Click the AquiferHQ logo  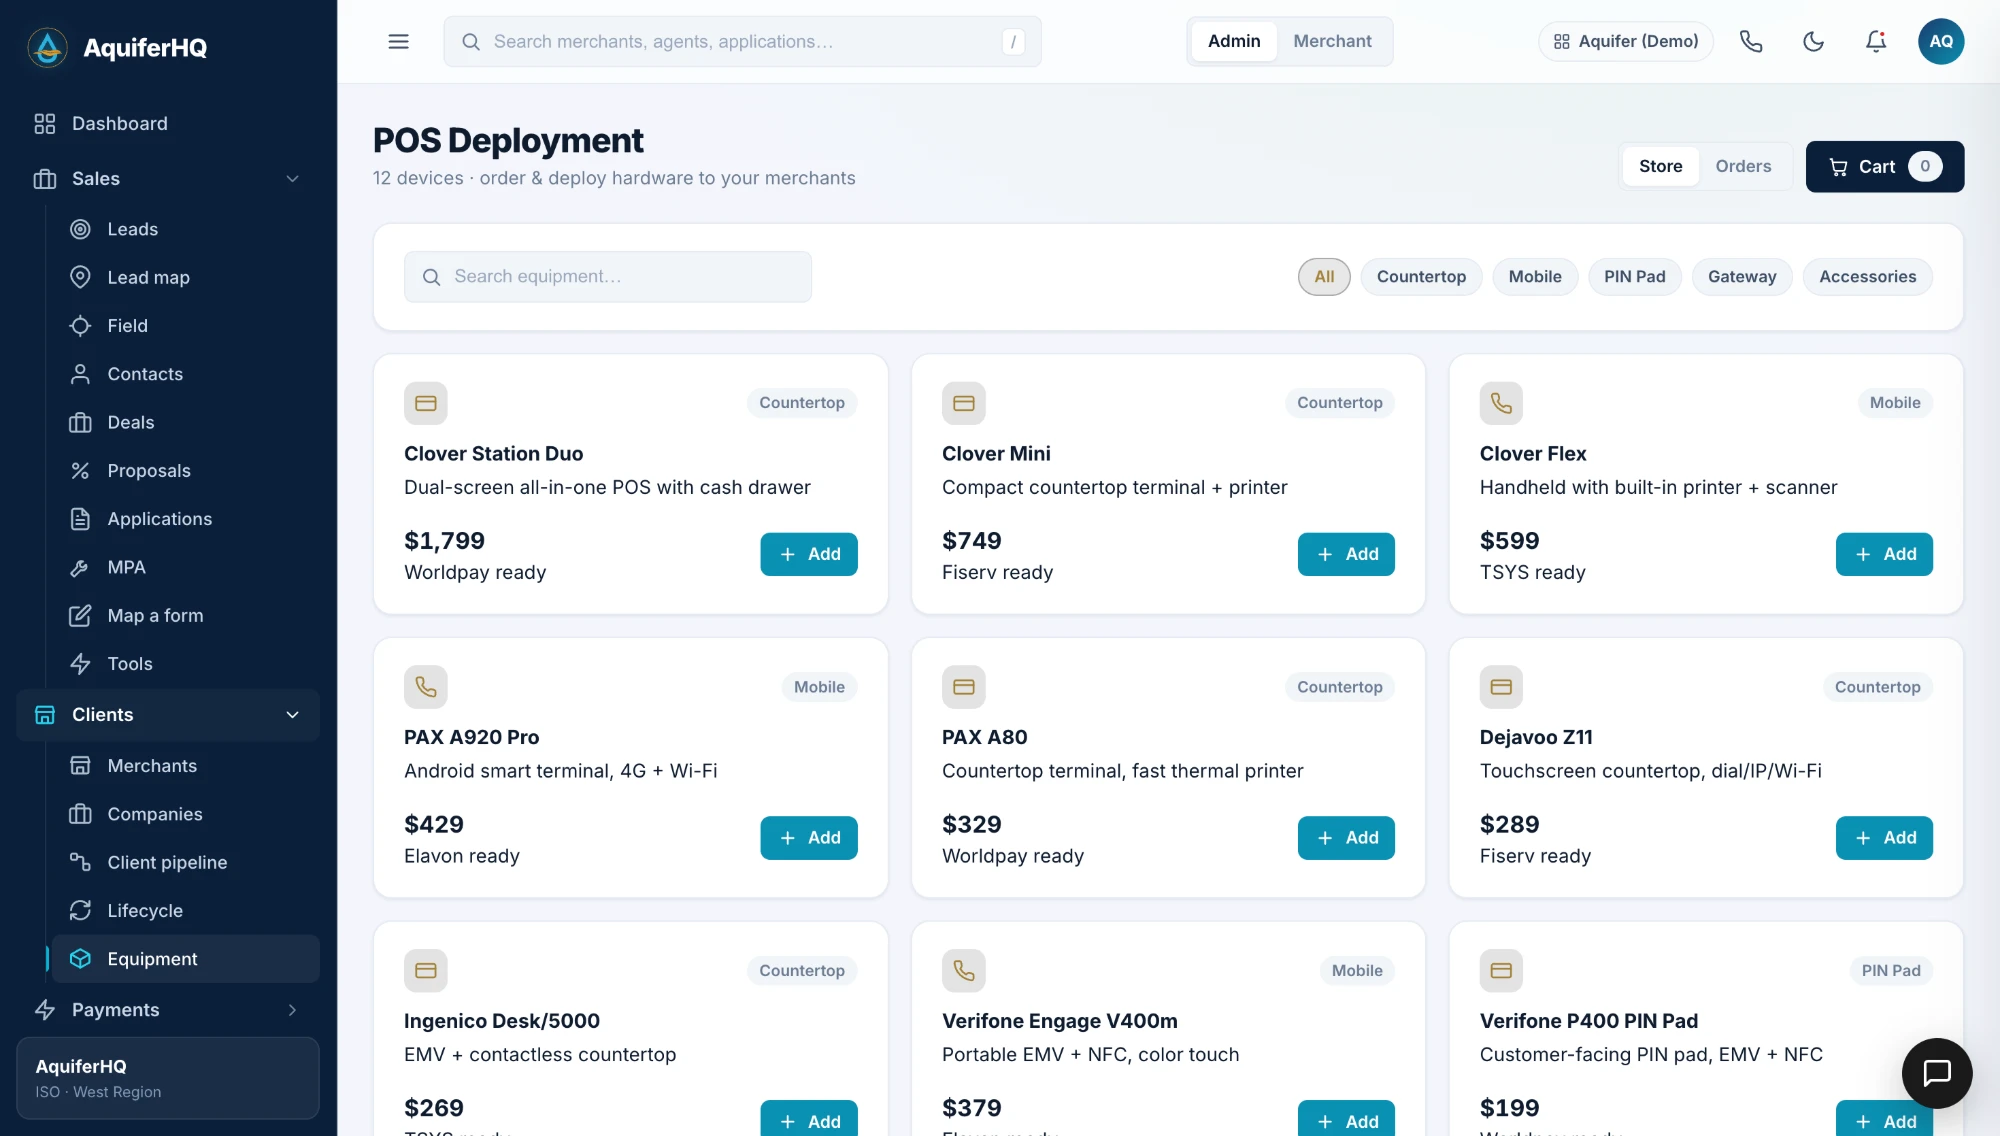point(118,47)
